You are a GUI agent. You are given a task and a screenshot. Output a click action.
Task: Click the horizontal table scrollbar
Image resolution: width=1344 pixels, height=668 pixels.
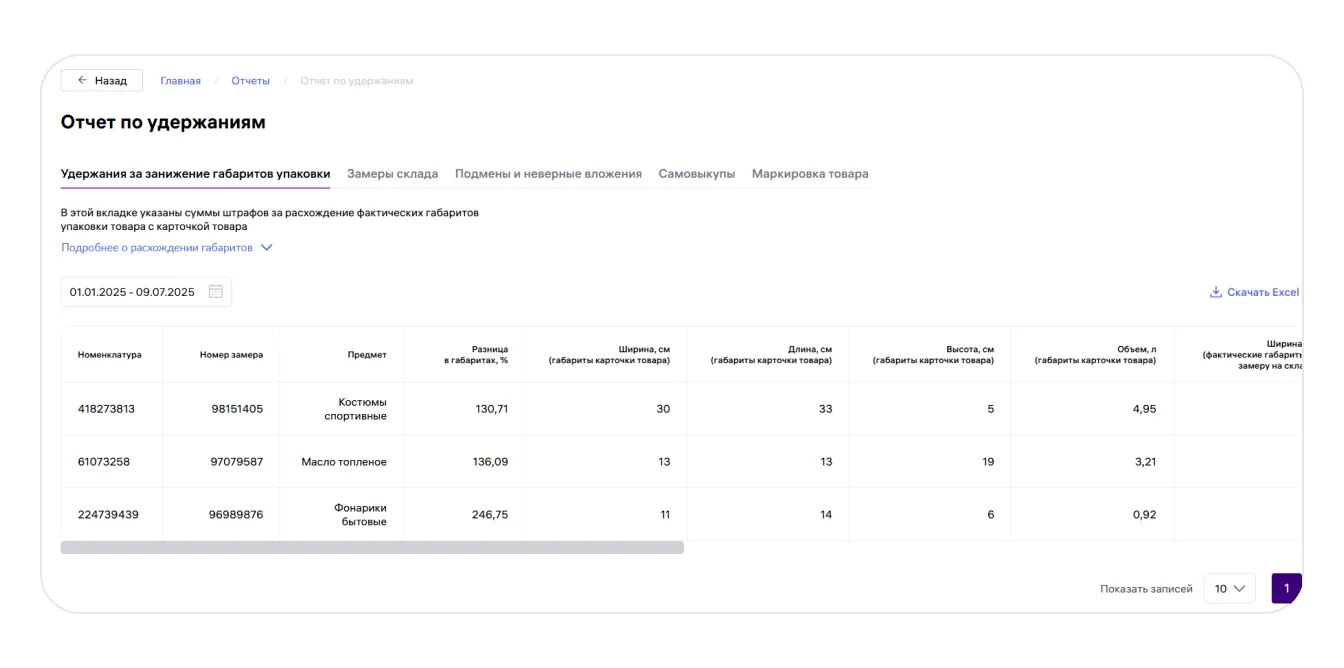click(372, 548)
